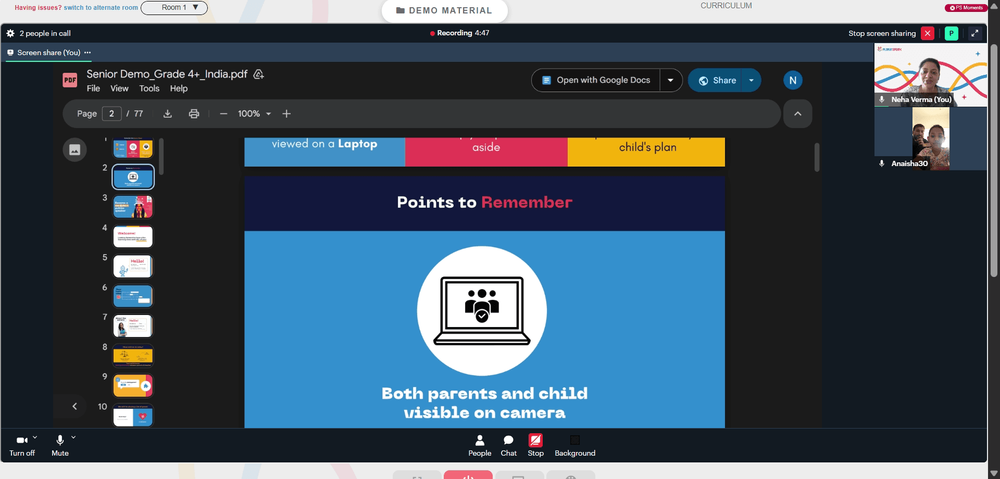Click the green P participant badge
1000x479 pixels.
[x=952, y=33]
